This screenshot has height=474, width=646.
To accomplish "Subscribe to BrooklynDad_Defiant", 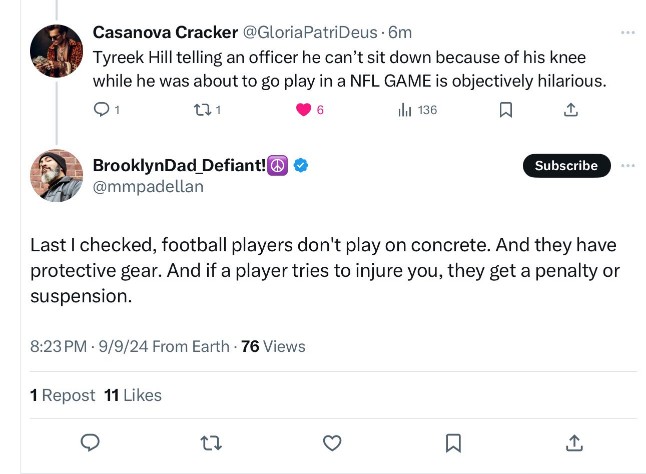I will click(x=566, y=166).
